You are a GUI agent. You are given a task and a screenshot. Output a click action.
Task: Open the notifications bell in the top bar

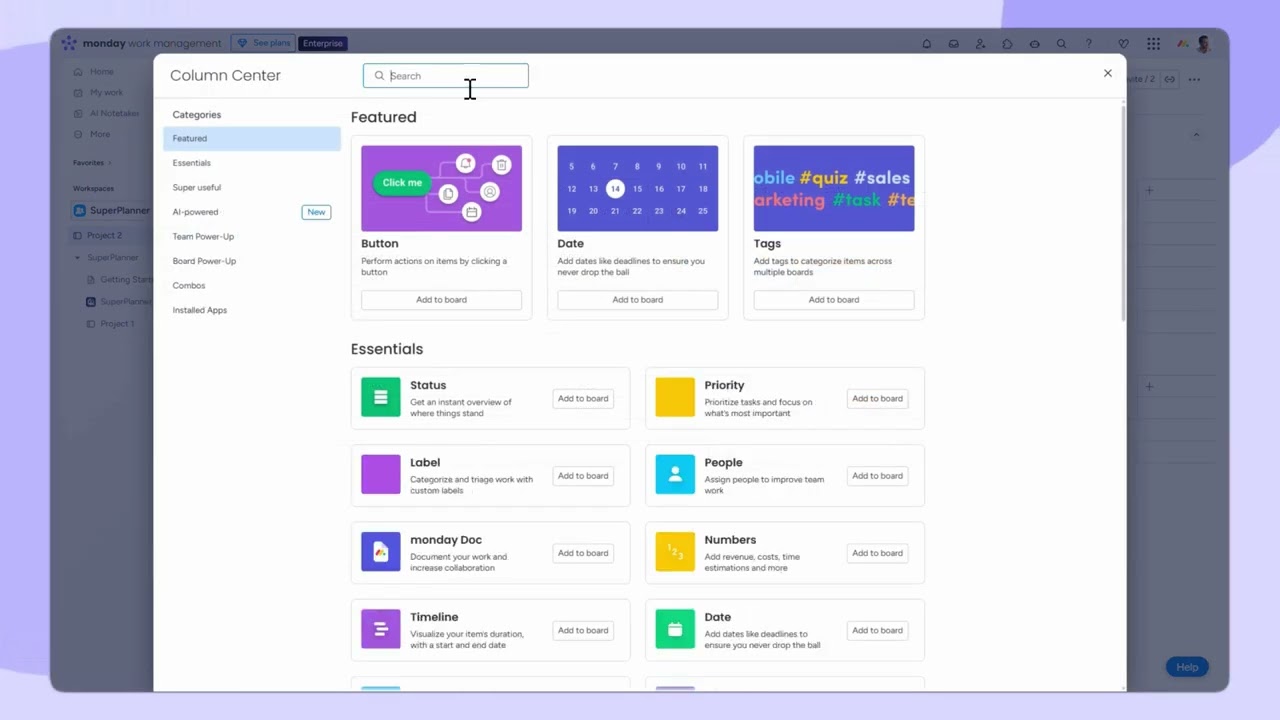(926, 44)
